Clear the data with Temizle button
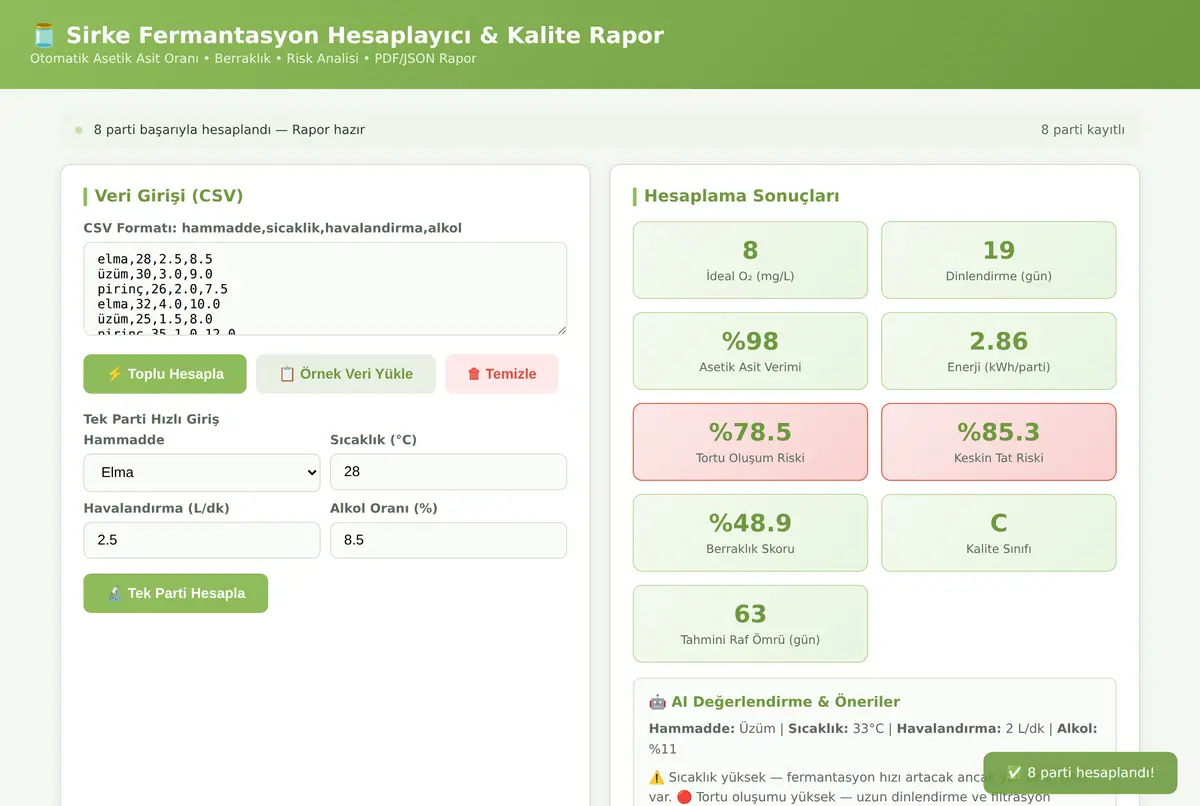The height and width of the screenshot is (806, 1200). tap(502, 374)
